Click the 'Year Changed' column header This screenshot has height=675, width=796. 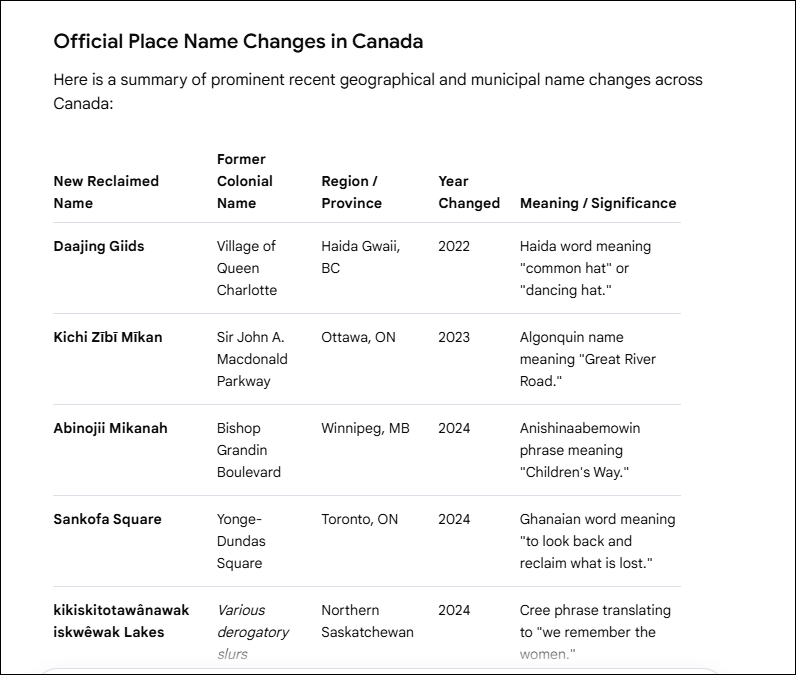click(x=469, y=192)
